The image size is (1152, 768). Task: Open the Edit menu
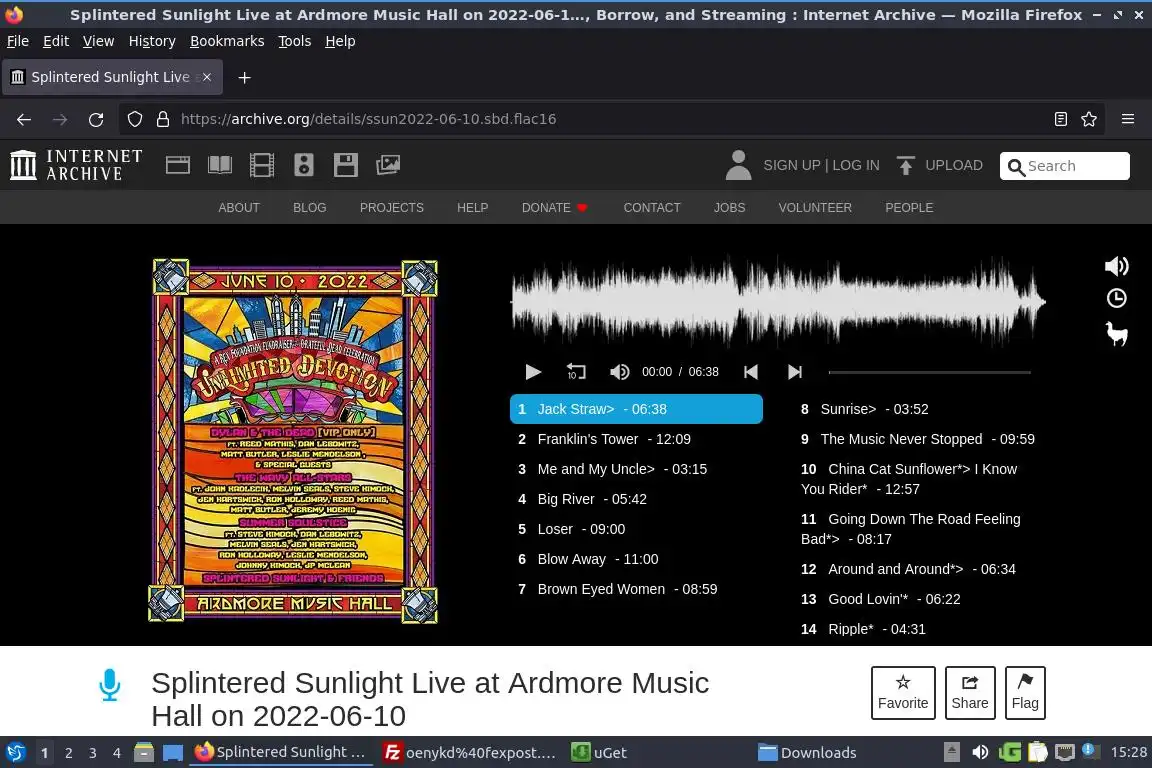pos(56,41)
